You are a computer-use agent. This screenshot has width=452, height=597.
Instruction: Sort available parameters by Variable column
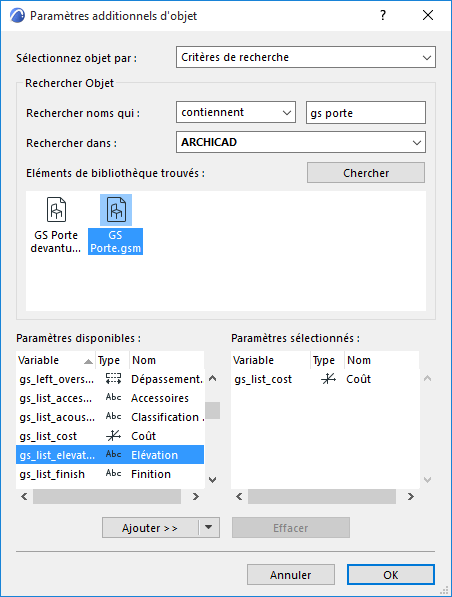56,360
